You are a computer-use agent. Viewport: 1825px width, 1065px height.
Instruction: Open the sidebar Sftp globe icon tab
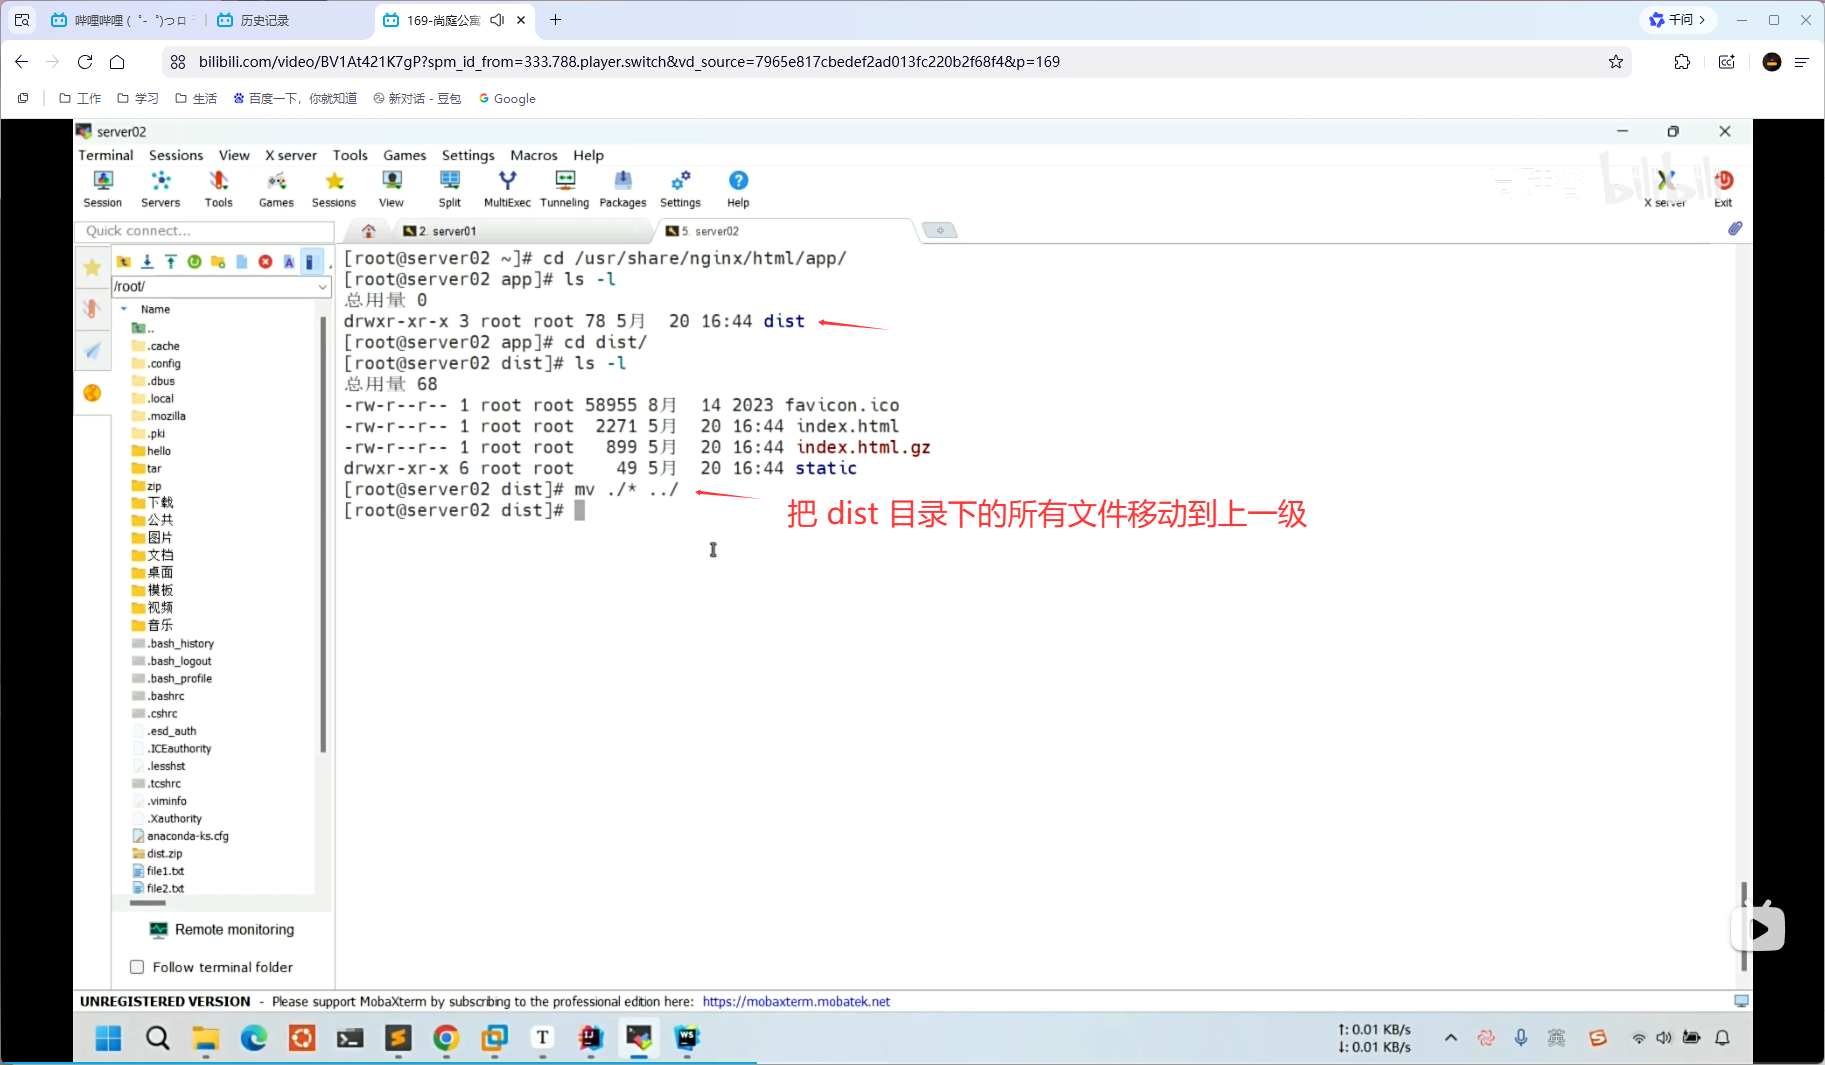(x=92, y=393)
